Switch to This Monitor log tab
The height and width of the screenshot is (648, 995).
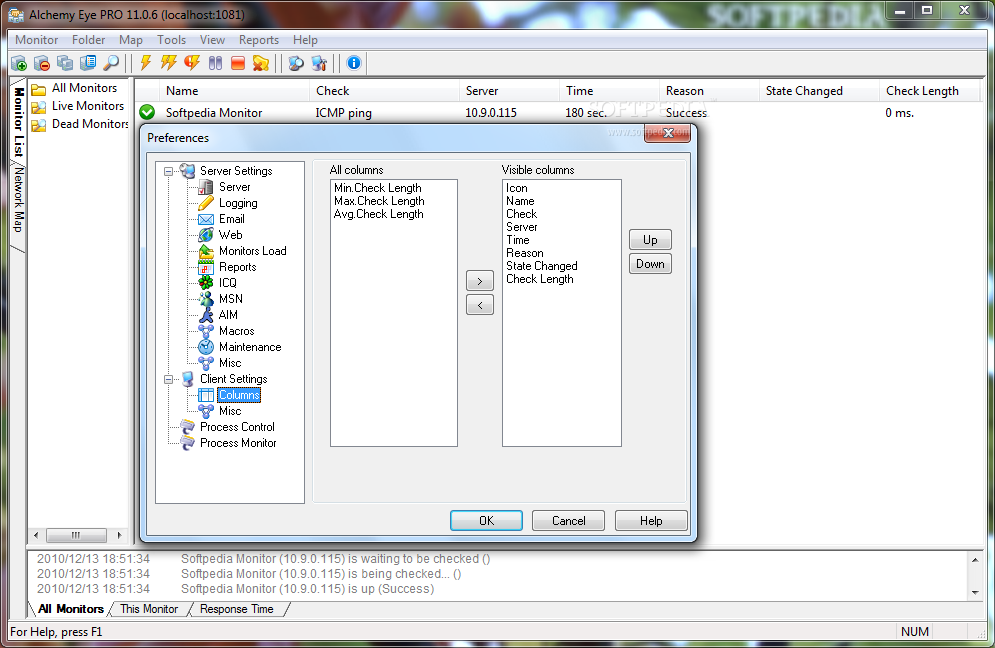[149, 609]
